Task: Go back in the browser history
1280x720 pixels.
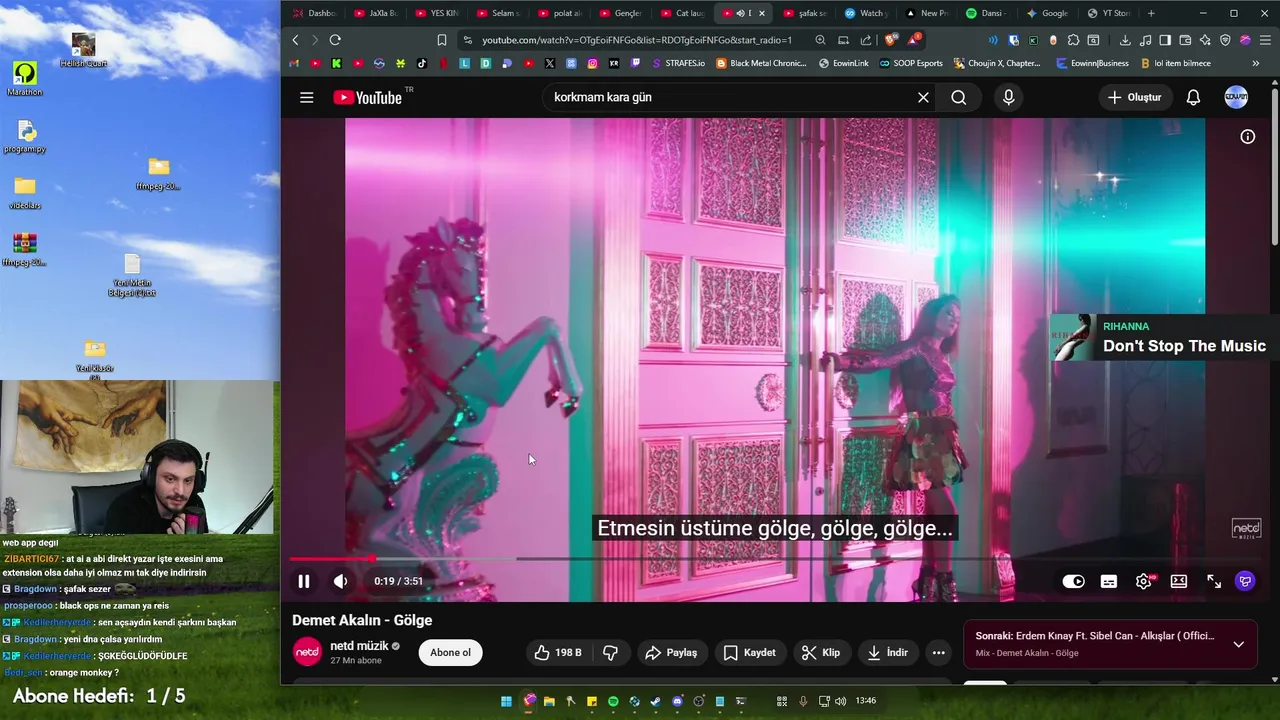Action: point(295,40)
